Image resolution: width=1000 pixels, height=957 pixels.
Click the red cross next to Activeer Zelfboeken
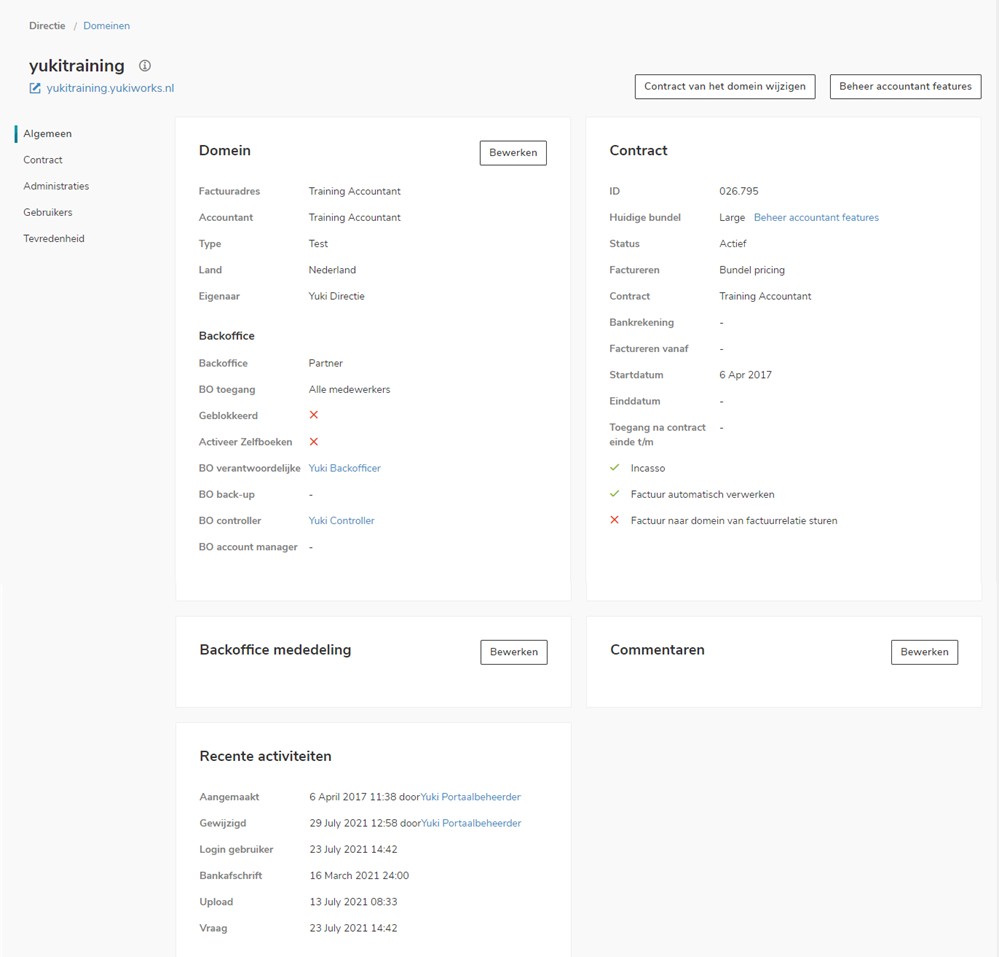coord(314,442)
